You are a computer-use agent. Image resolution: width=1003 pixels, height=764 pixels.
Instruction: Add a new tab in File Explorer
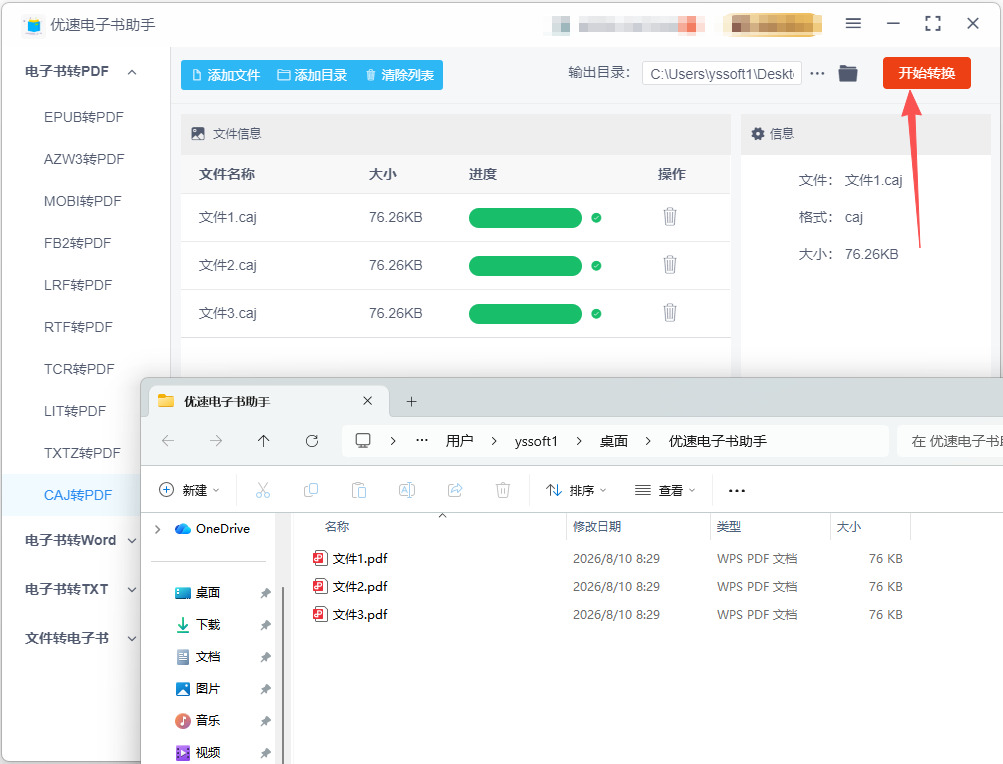(411, 401)
